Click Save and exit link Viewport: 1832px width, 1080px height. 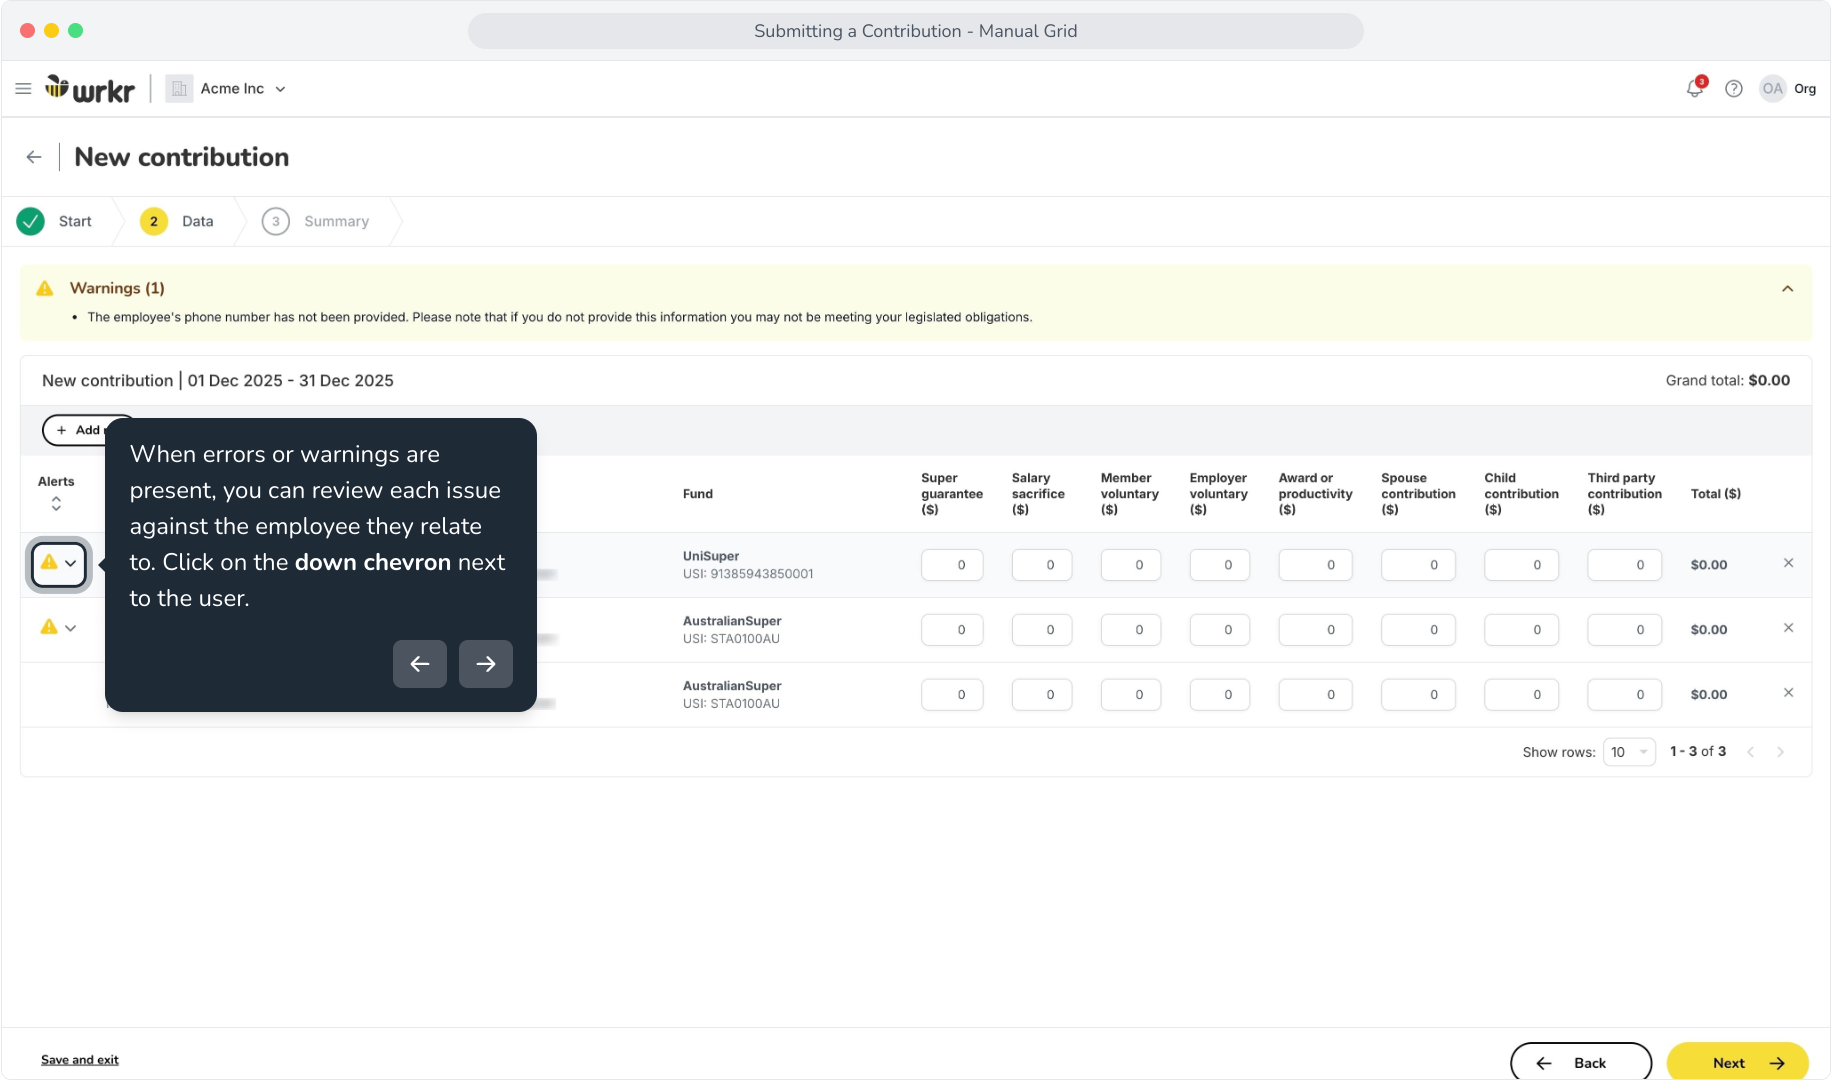pyautogui.click(x=80, y=1060)
